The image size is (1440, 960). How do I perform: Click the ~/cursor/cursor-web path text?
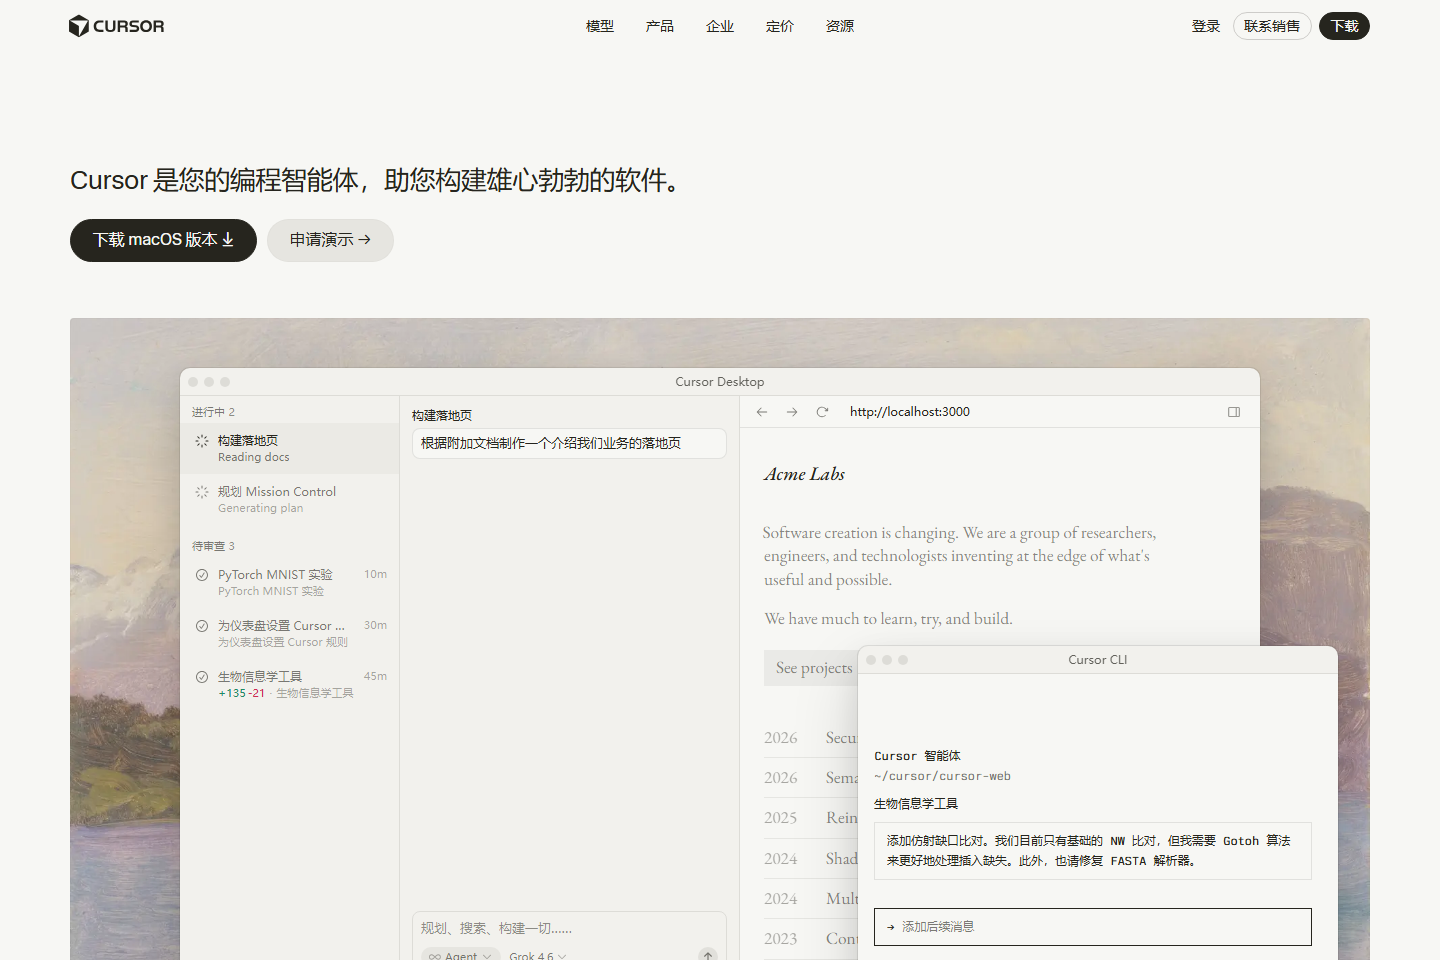tap(942, 776)
